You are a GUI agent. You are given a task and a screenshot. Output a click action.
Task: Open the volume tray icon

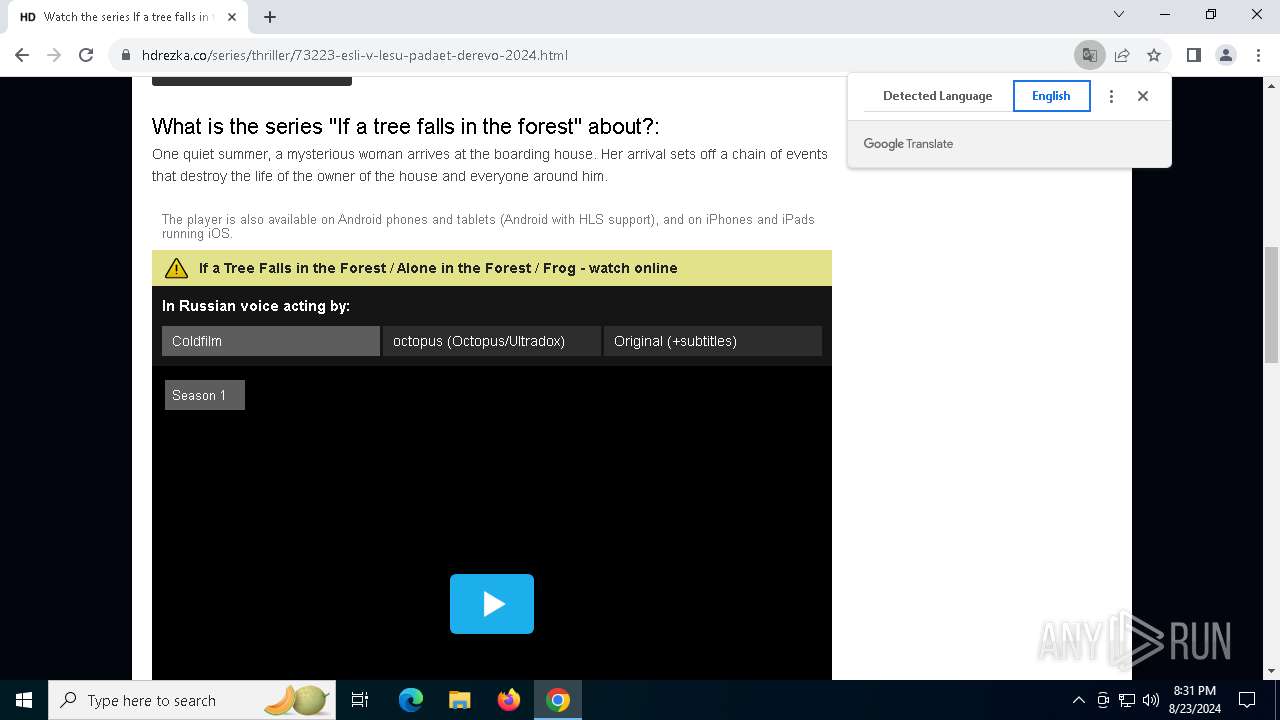pos(1151,700)
